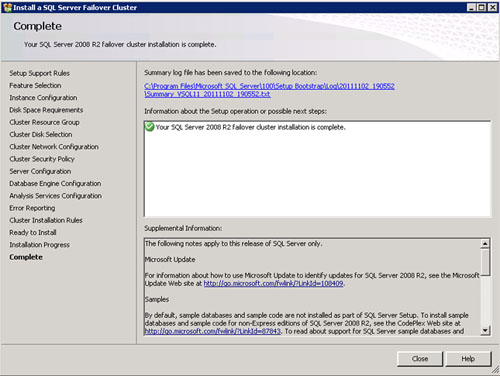Click the green success checkmark icon
The width and height of the screenshot is (500, 376).
150,127
